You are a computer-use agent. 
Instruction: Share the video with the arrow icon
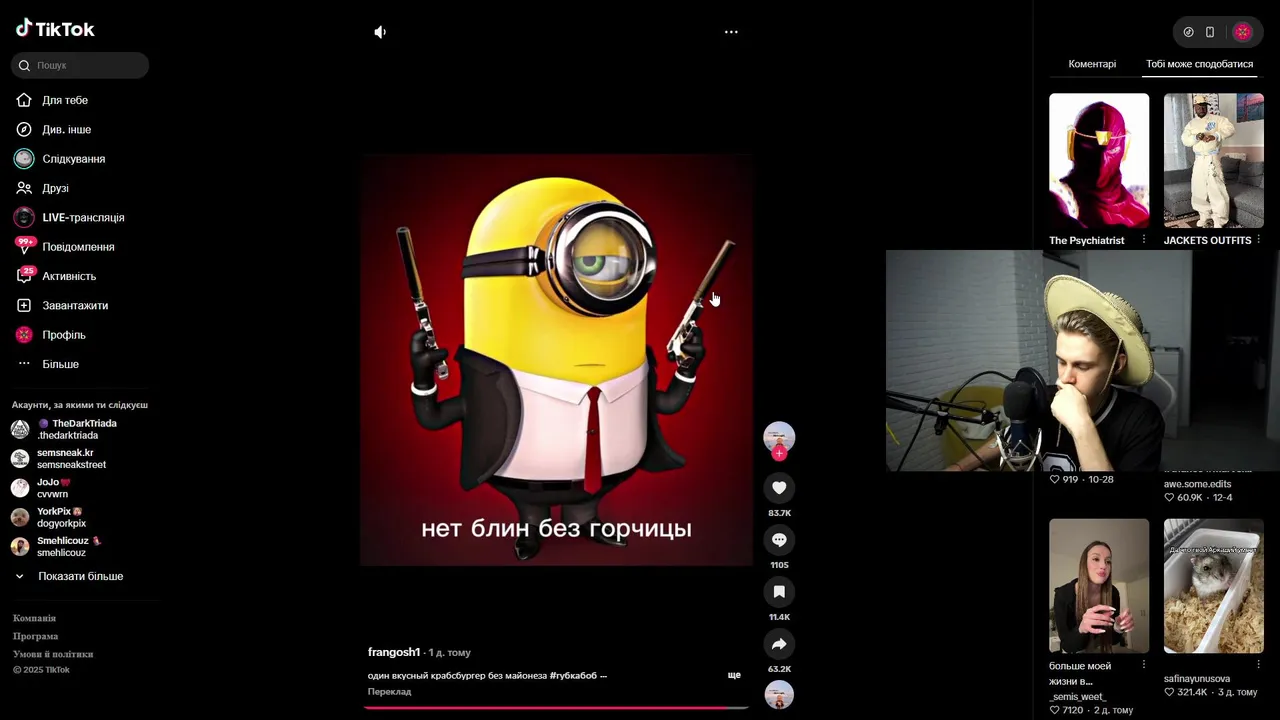tap(779, 643)
